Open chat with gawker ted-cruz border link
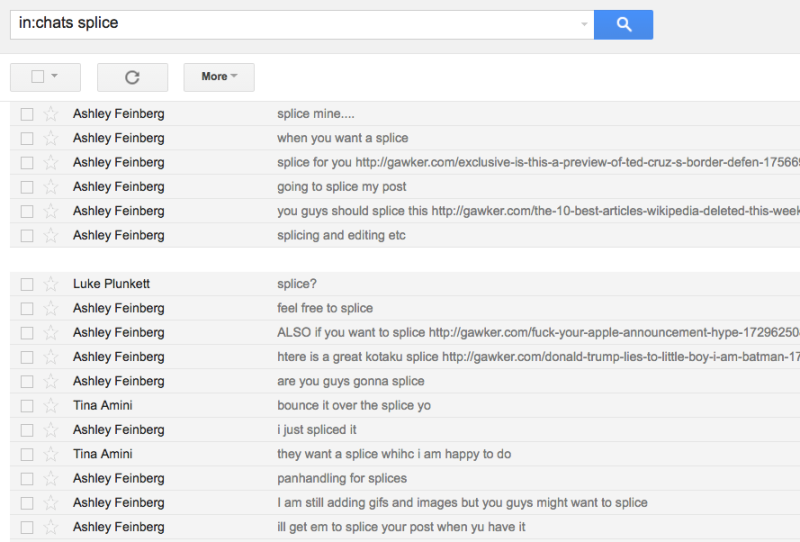800x542 pixels. pyautogui.click(x=538, y=162)
